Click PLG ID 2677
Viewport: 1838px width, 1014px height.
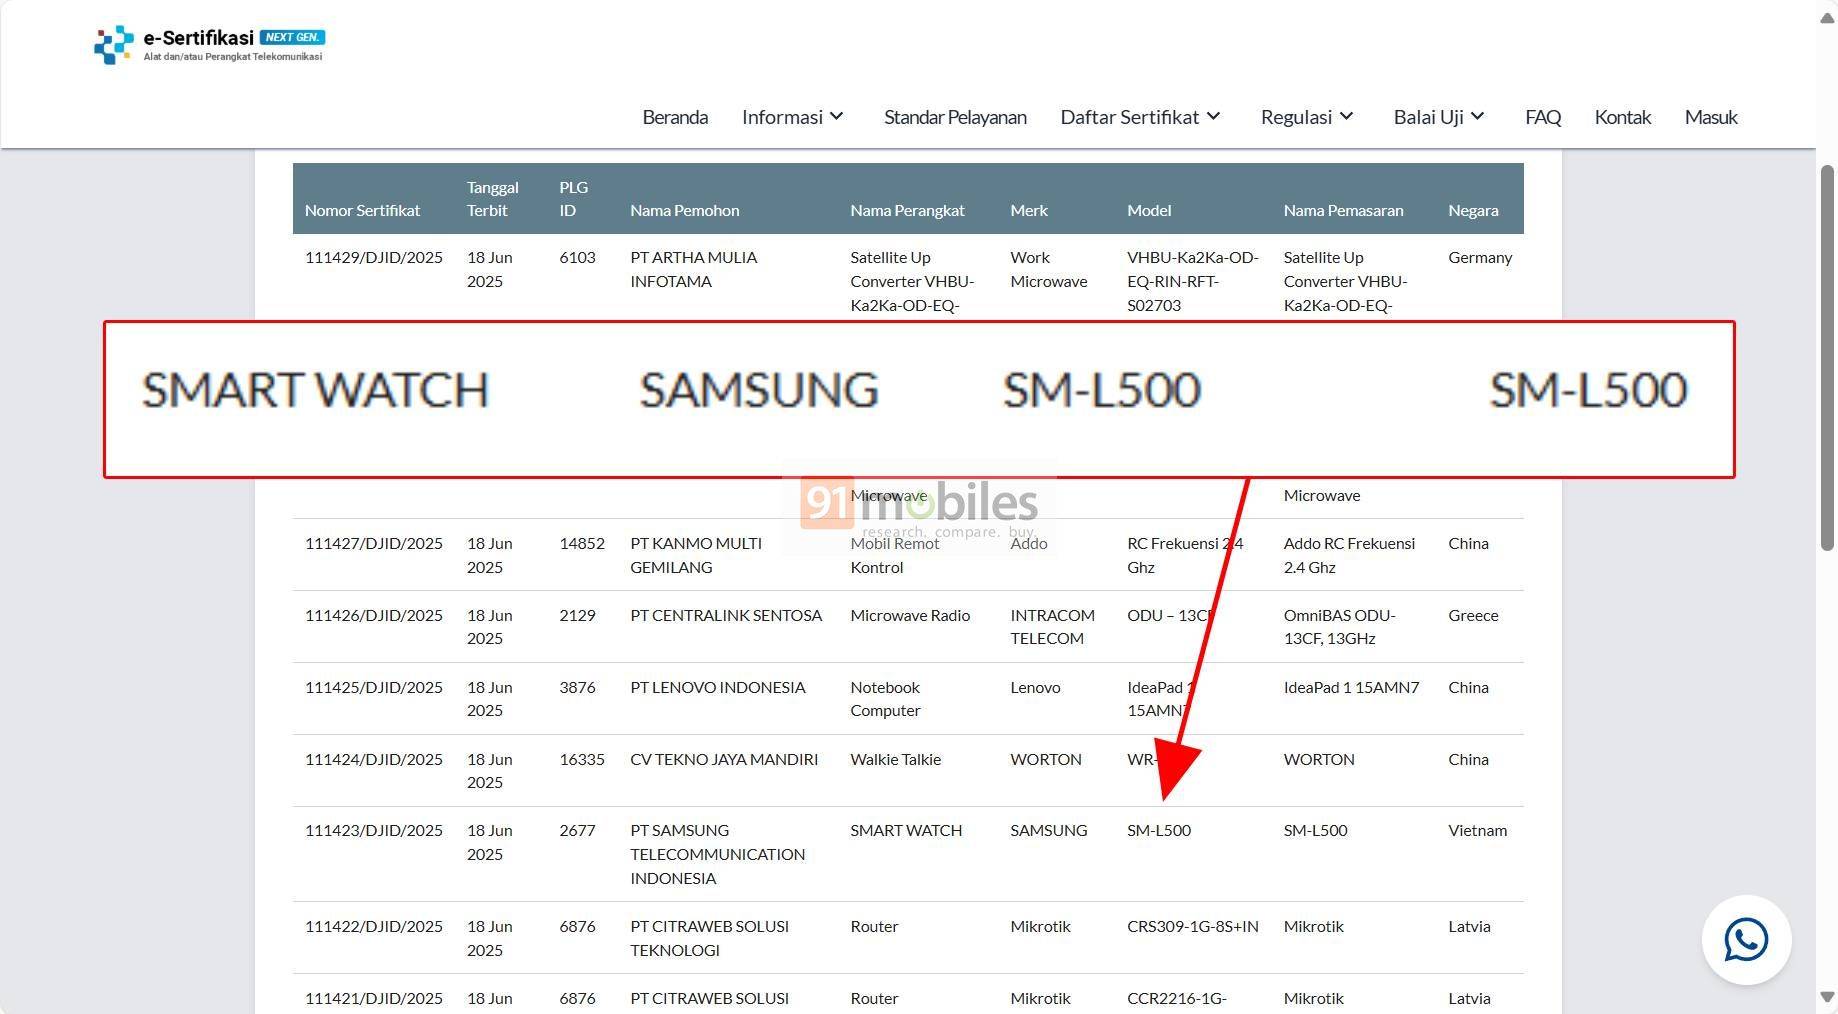[x=577, y=830]
